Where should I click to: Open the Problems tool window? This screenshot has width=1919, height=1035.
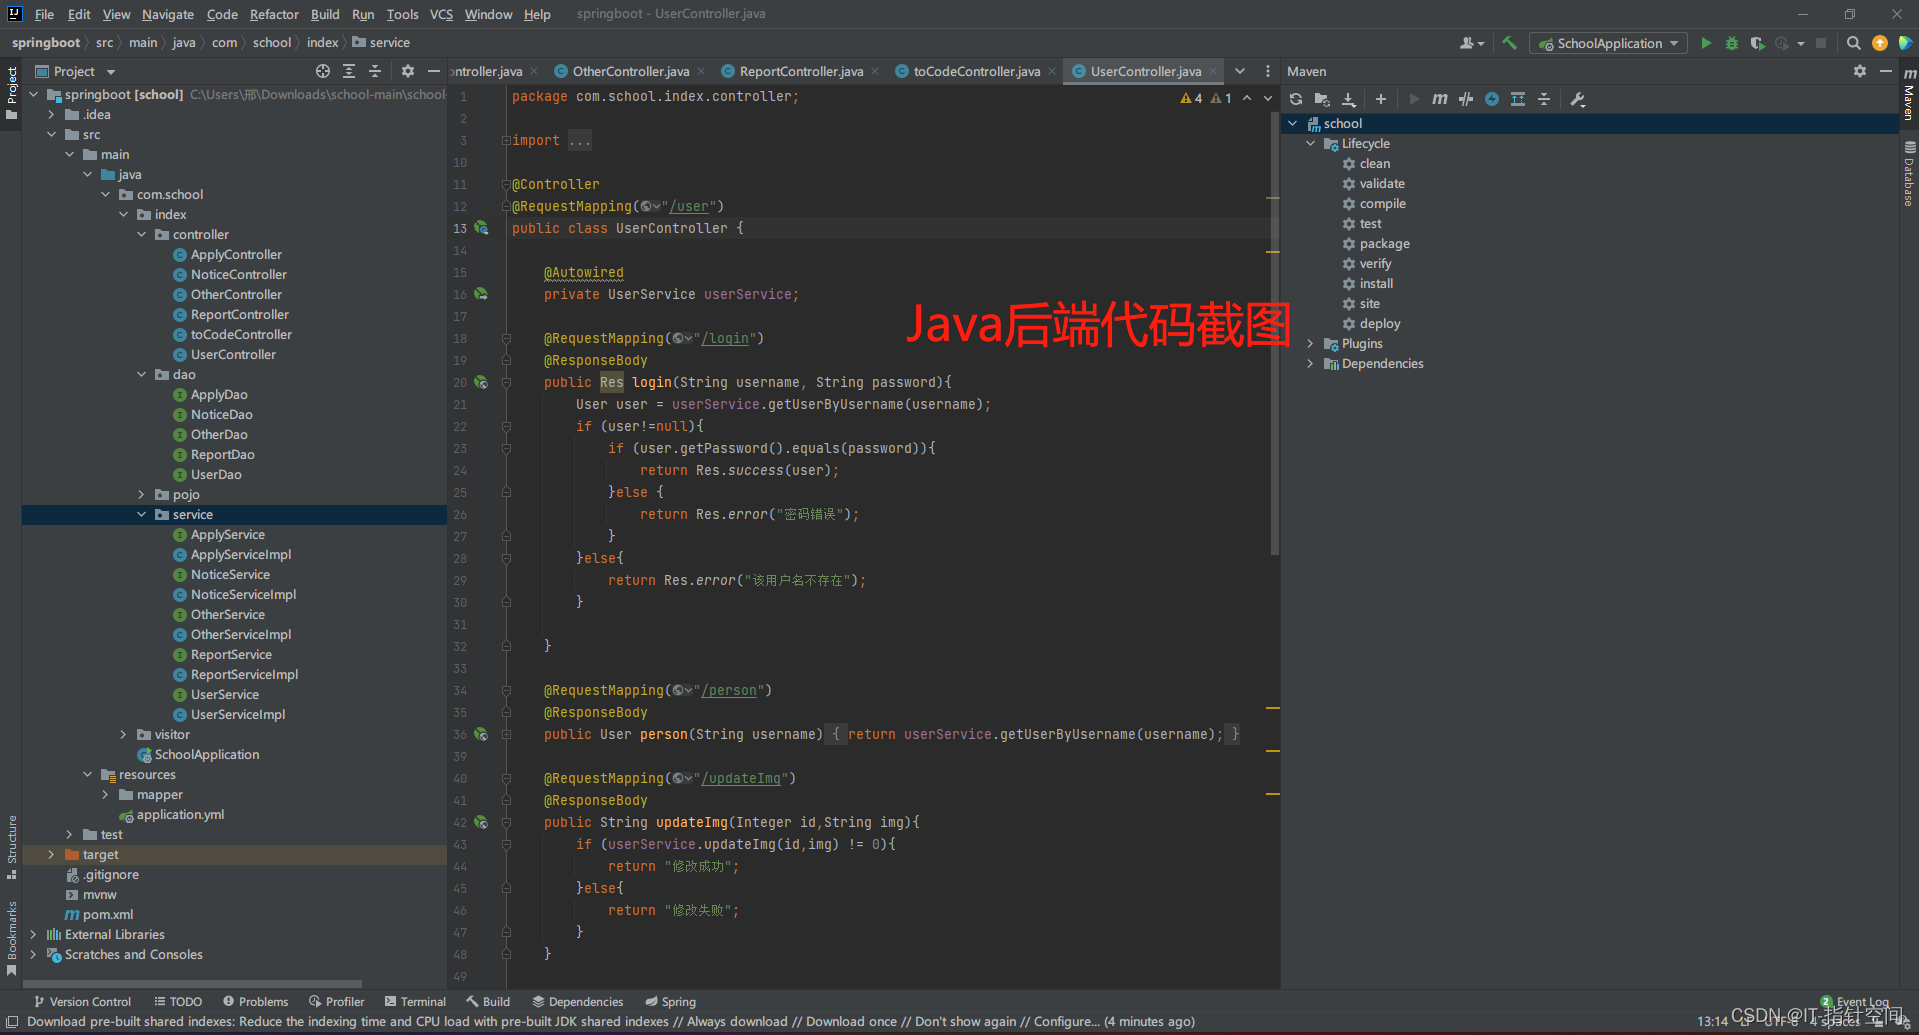256,1001
